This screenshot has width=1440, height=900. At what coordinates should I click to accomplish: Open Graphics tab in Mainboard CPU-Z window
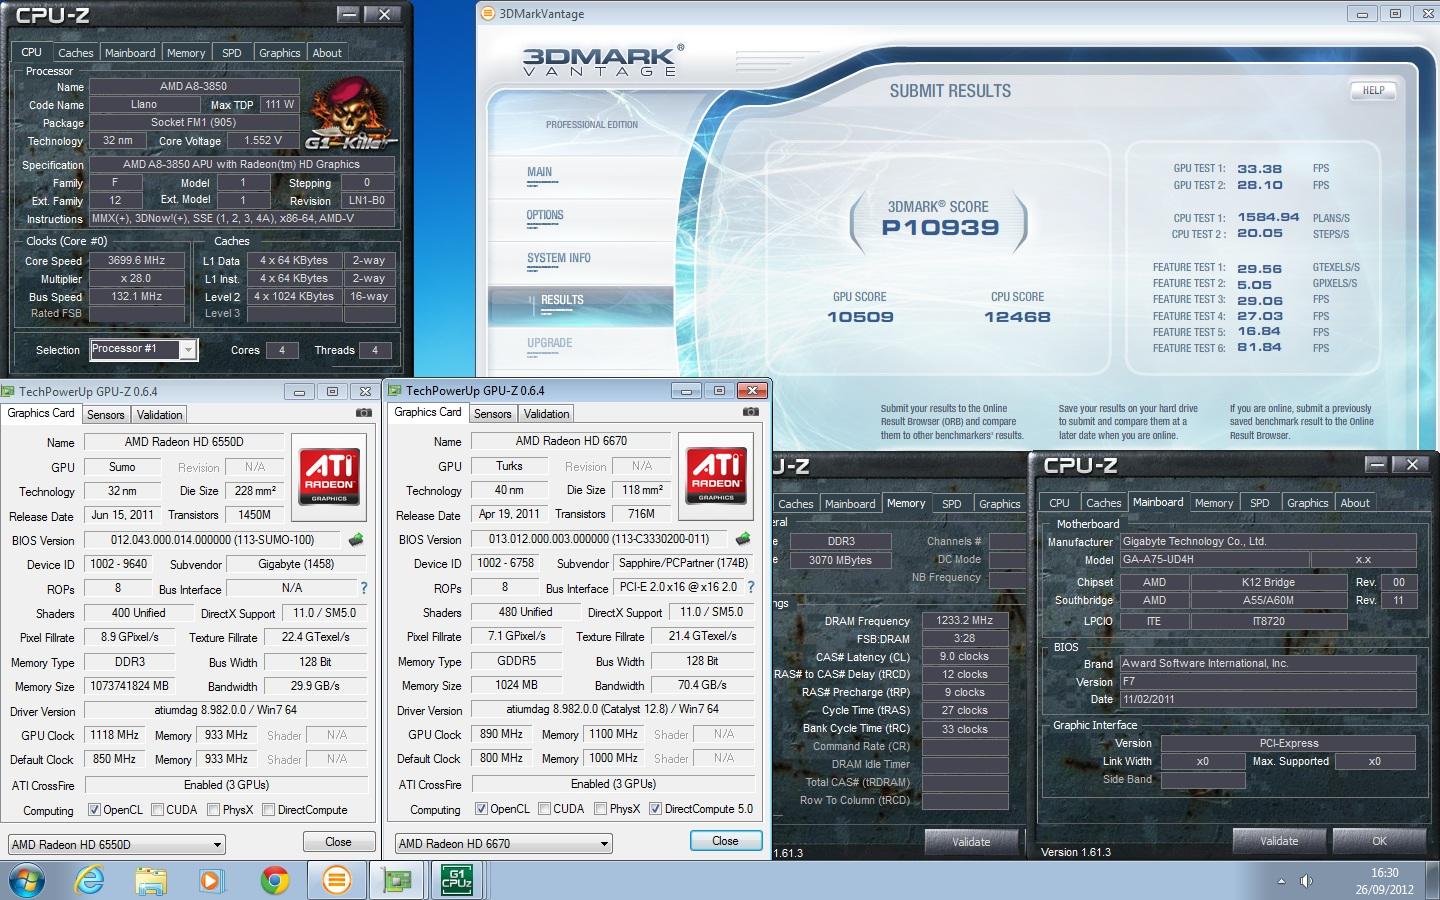coord(1308,503)
